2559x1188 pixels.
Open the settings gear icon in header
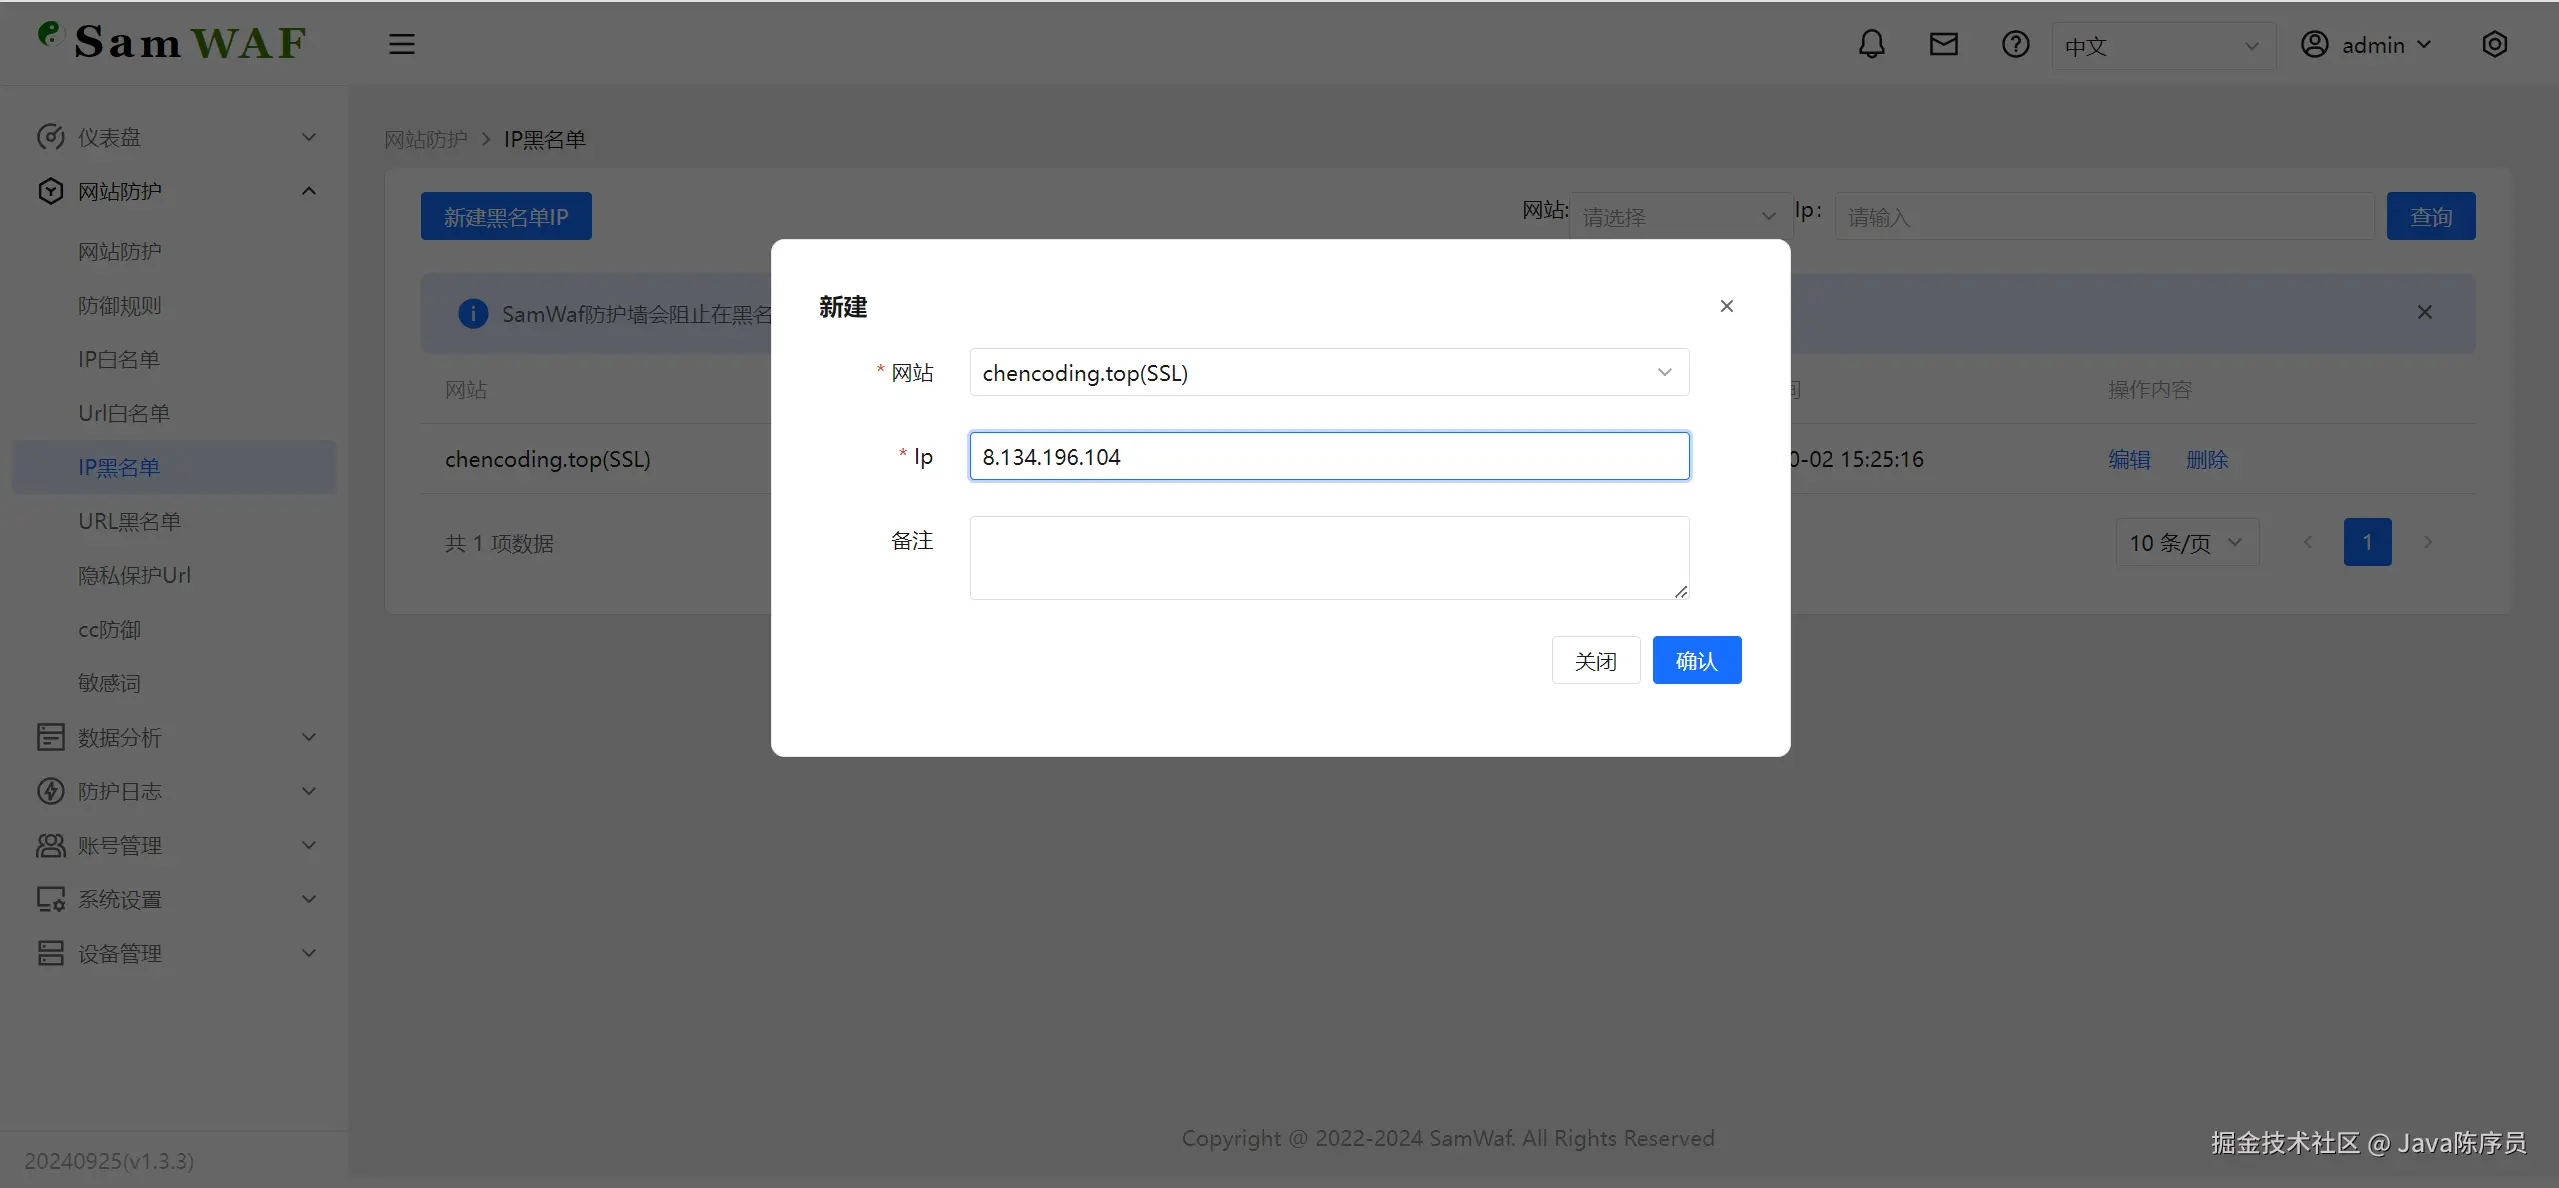(2494, 44)
